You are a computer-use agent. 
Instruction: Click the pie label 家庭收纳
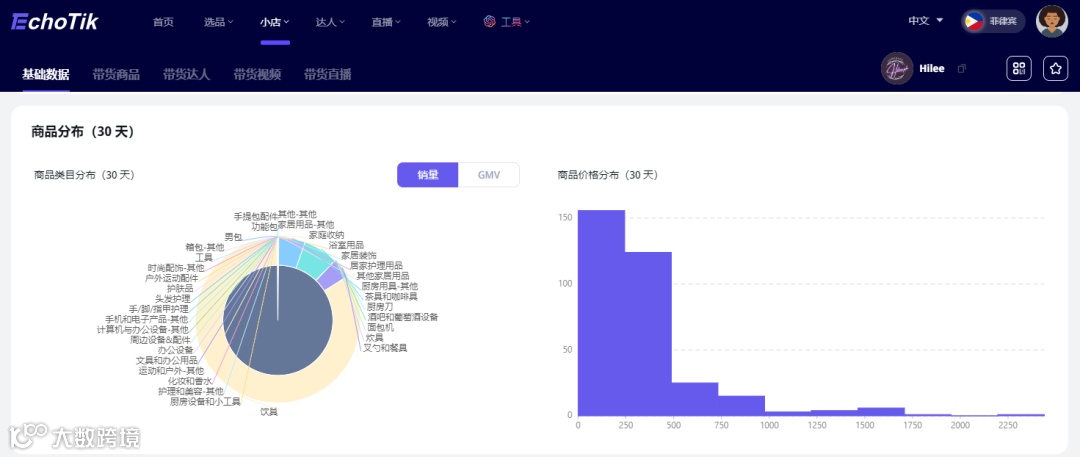click(x=326, y=234)
